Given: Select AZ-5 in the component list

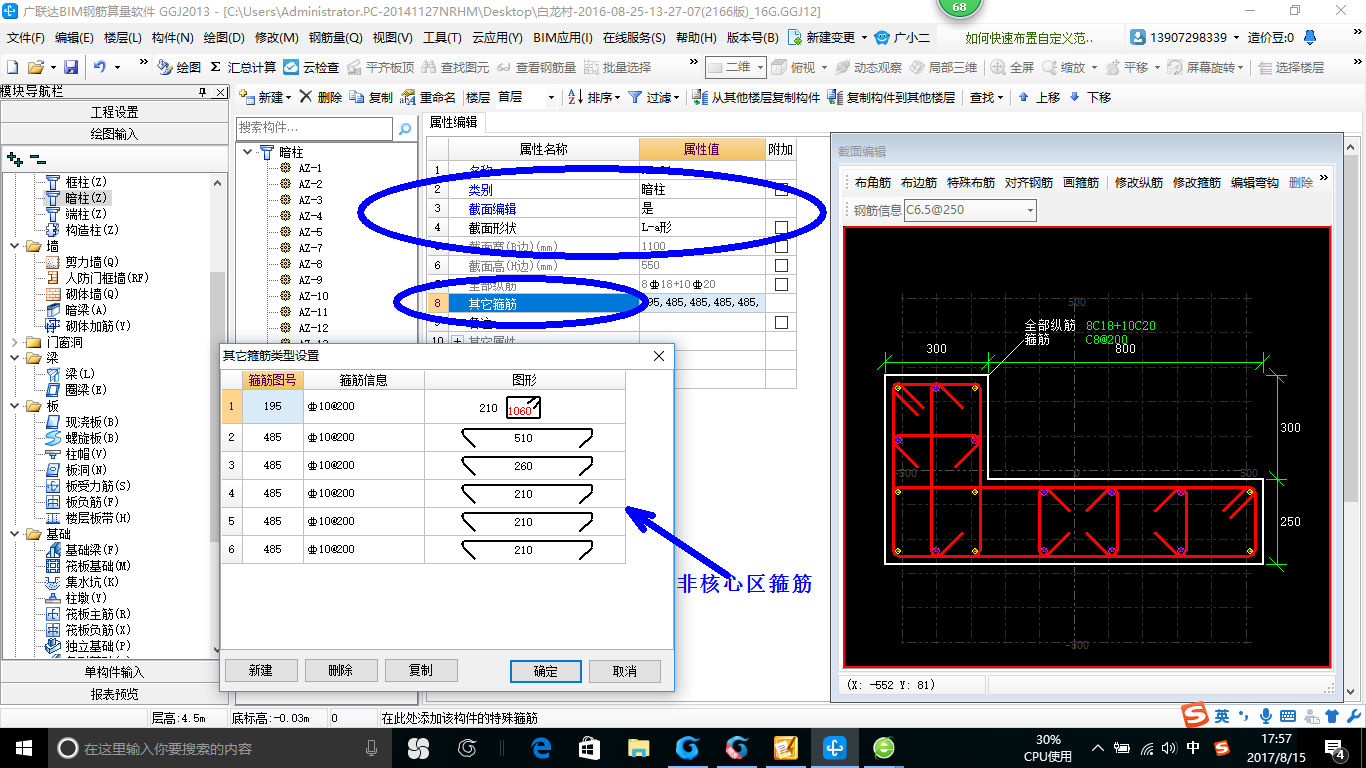Looking at the screenshot, I should tap(310, 232).
